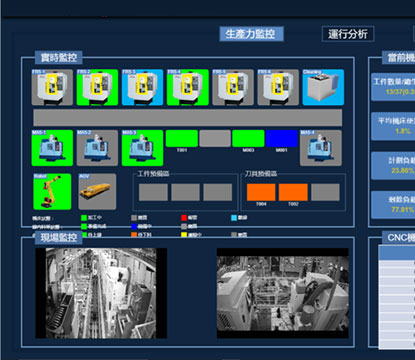
Task: Open the 運行分析 tab
Action: [x=348, y=34]
